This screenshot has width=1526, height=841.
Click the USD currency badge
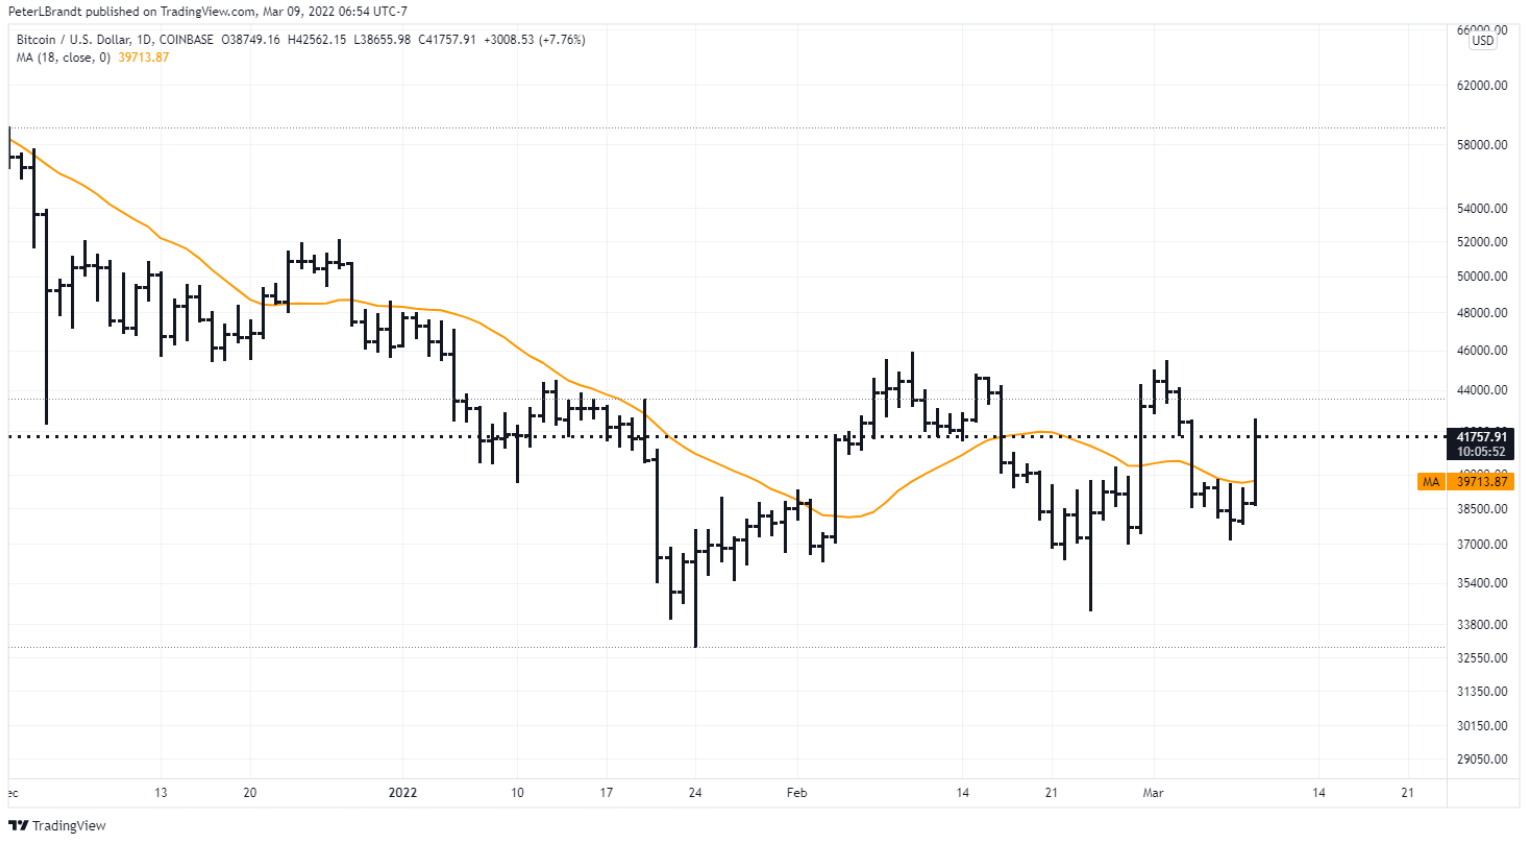click(x=1482, y=41)
